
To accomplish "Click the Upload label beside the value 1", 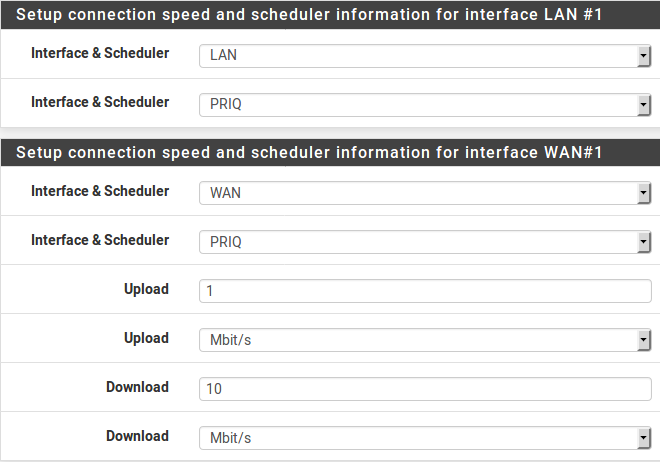I will pyautogui.click(x=146, y=289).
